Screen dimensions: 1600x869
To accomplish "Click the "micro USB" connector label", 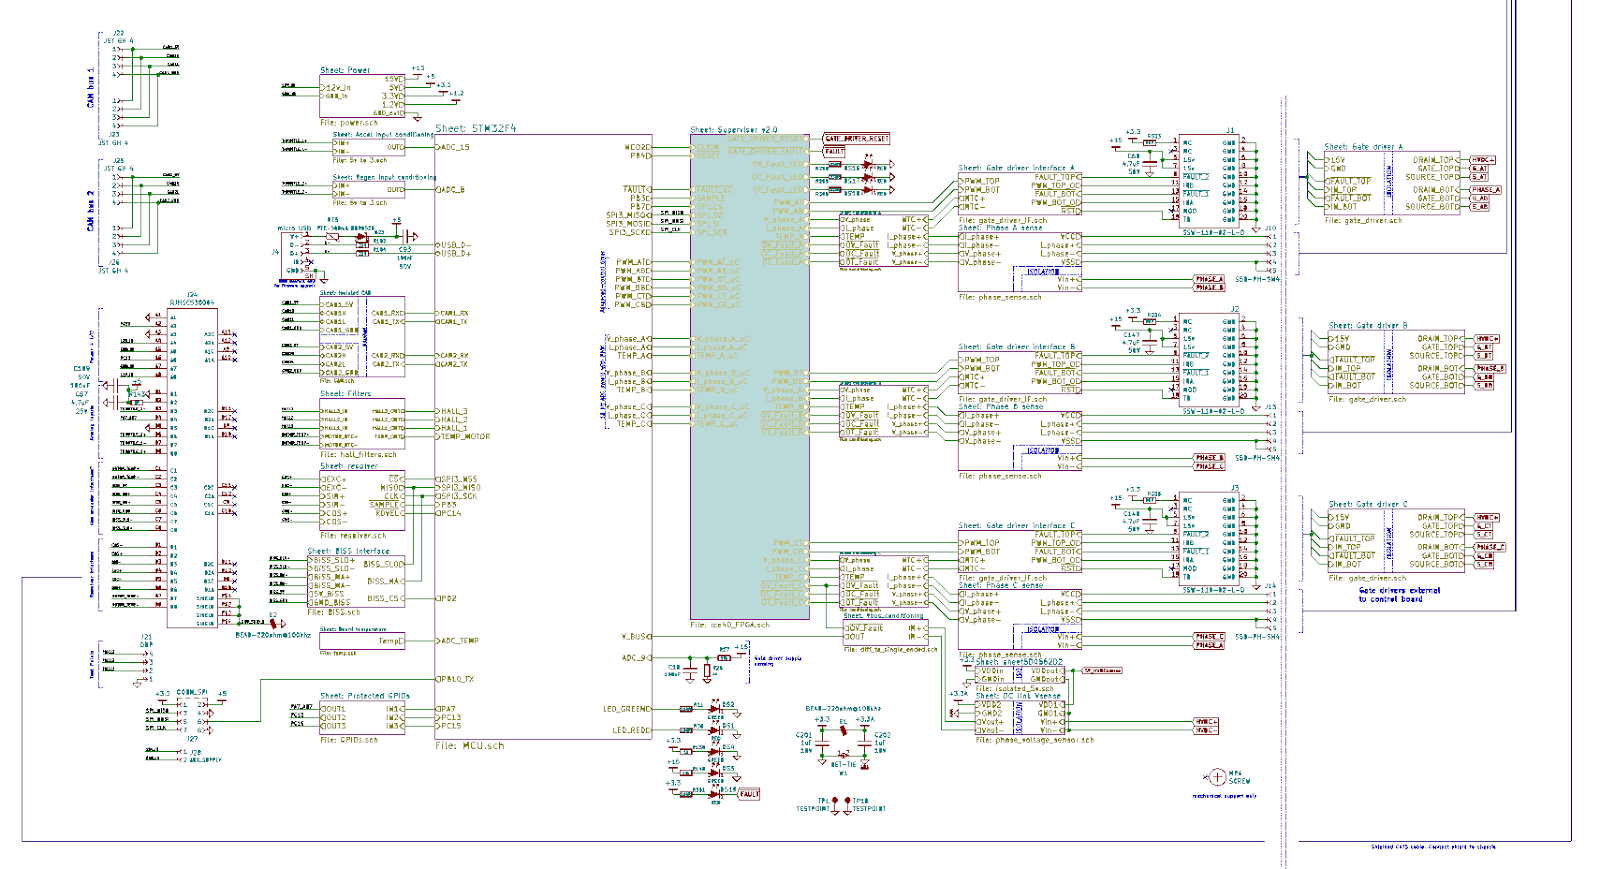I will 294,229.
